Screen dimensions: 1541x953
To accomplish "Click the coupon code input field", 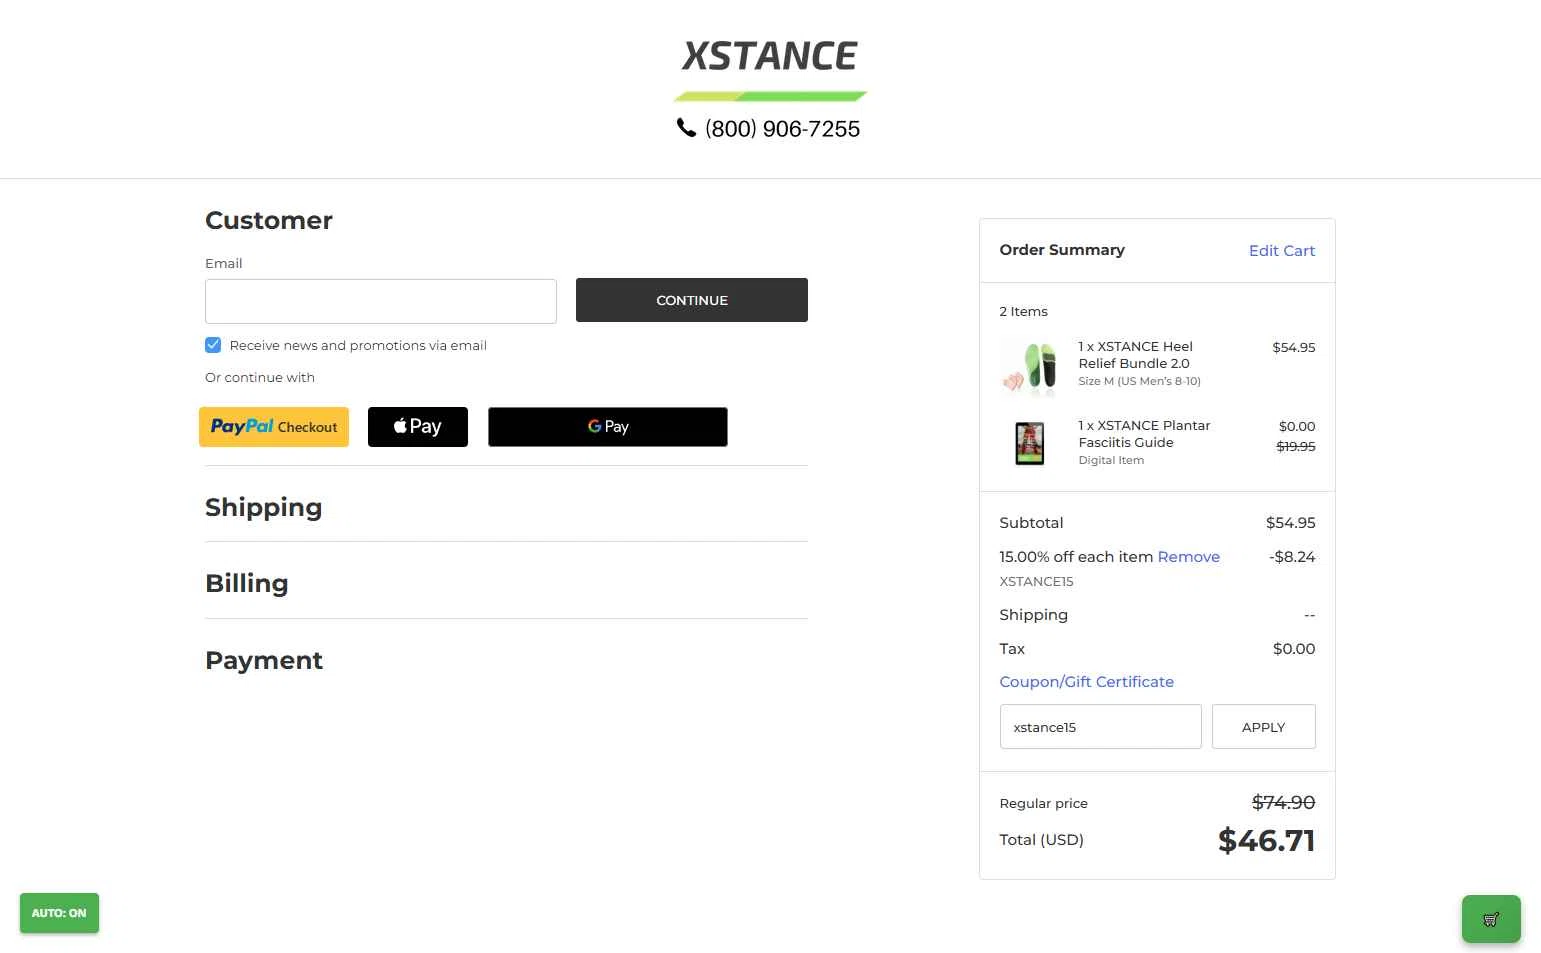I will [x=1101, y=727].
